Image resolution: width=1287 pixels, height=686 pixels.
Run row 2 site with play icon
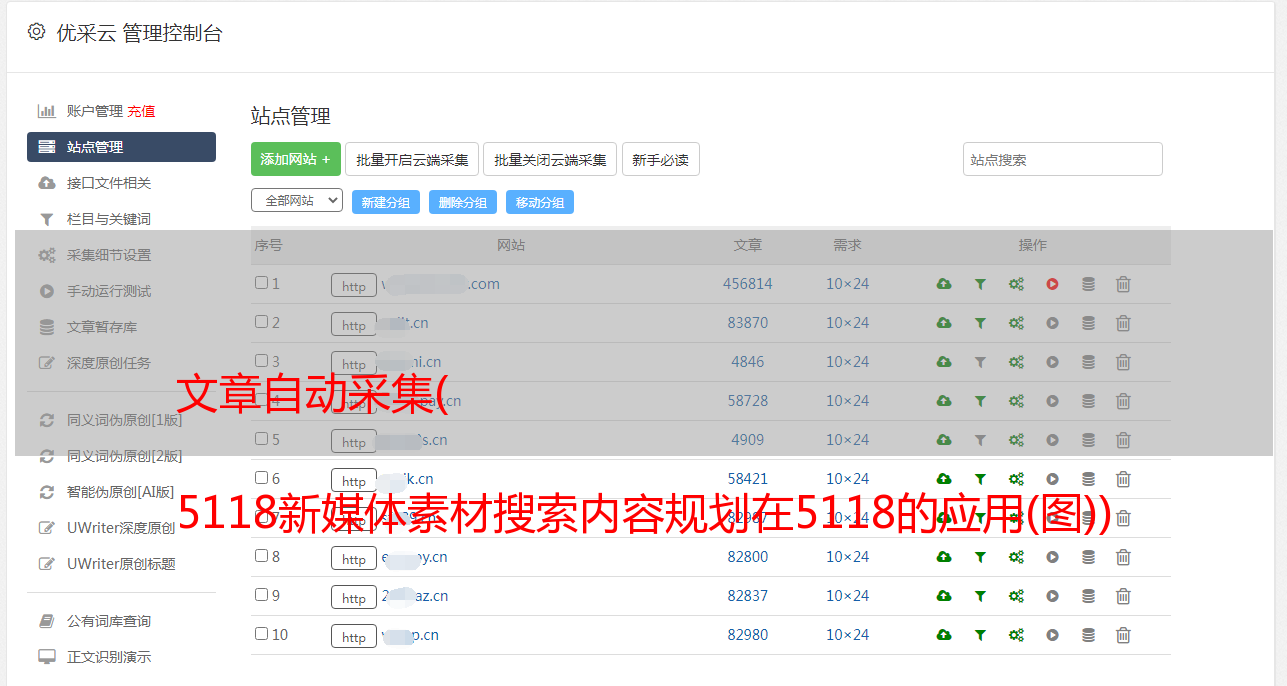click(1052, 323)
